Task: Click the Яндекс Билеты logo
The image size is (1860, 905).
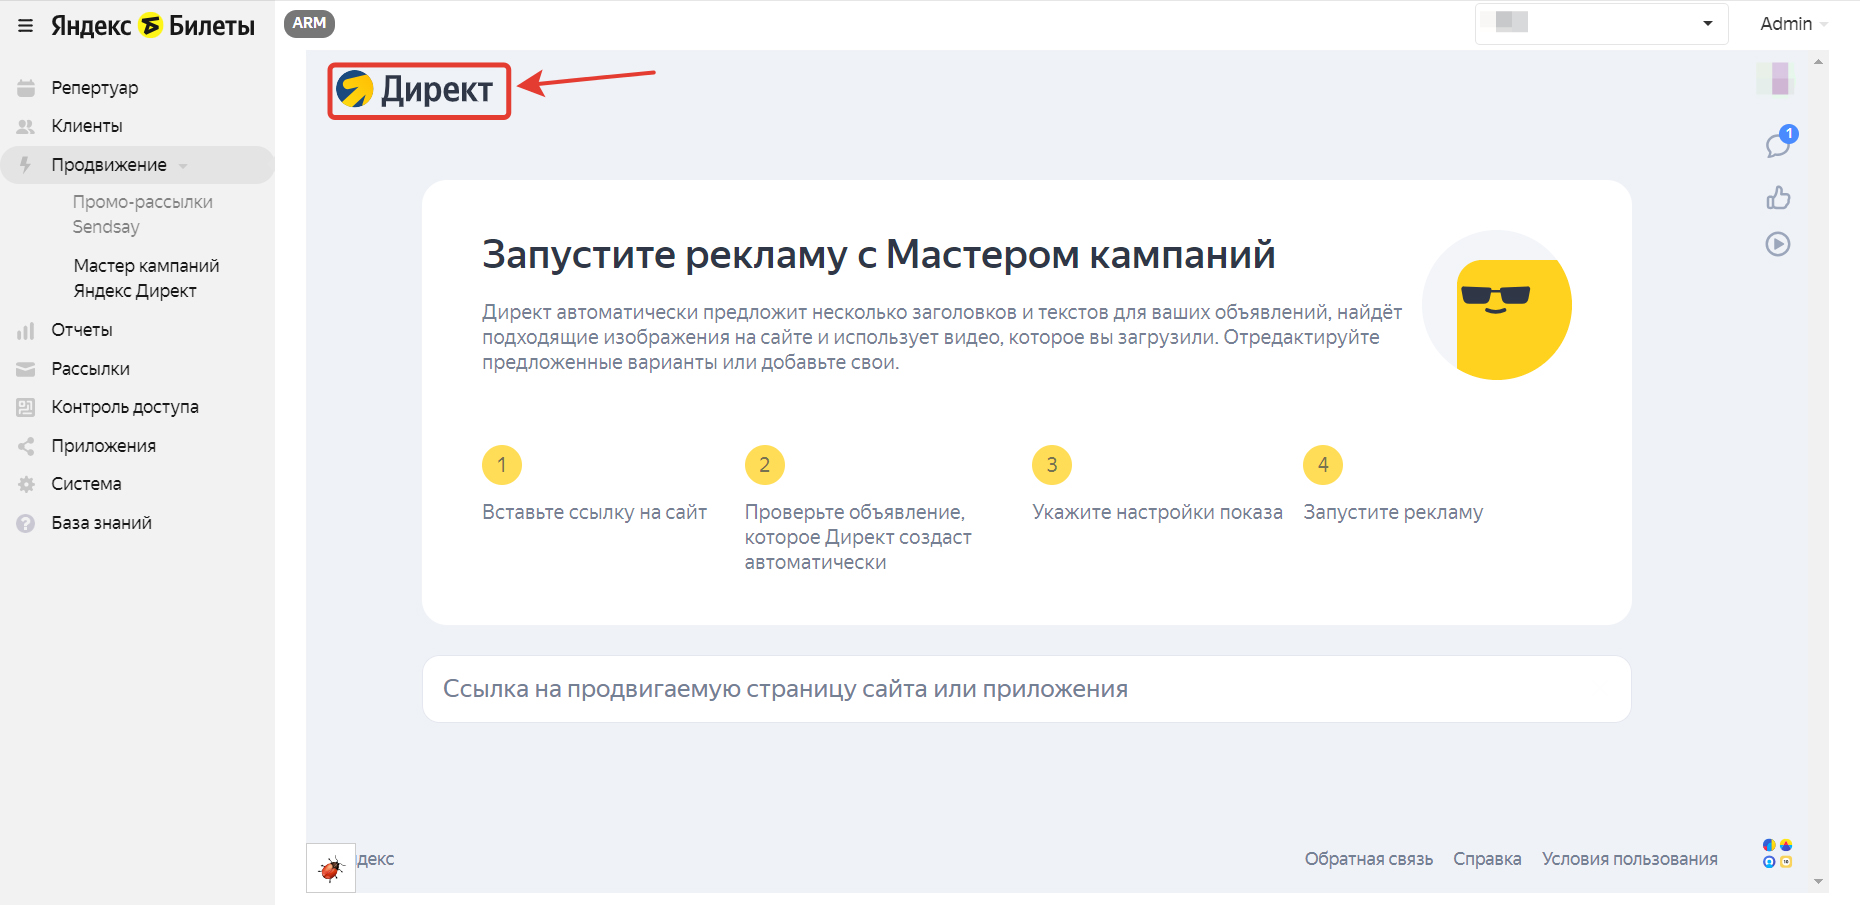Action: (153, 26)
